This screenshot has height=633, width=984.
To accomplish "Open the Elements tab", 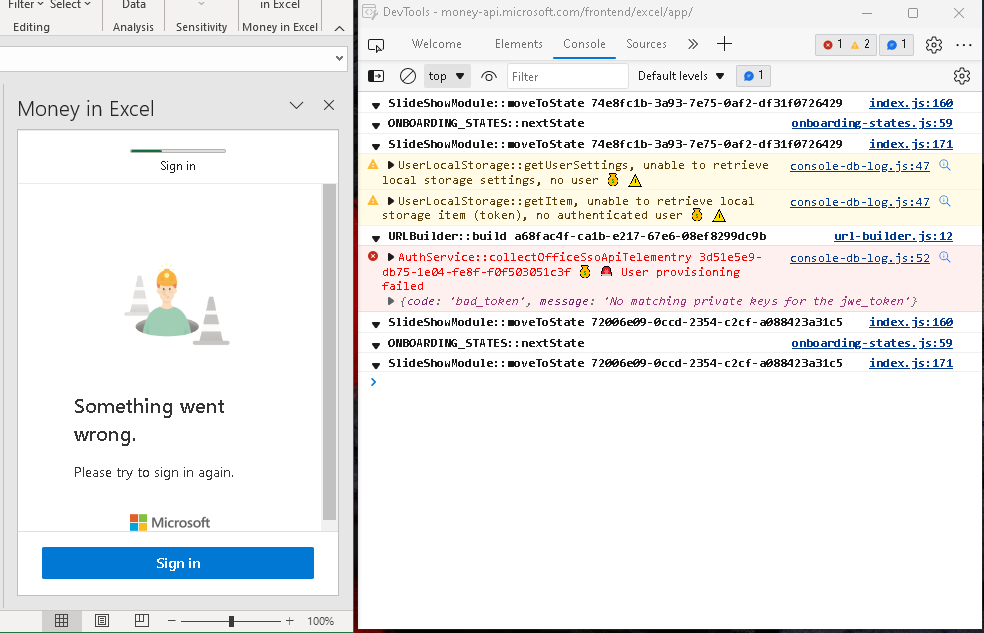I will [519, 44].
